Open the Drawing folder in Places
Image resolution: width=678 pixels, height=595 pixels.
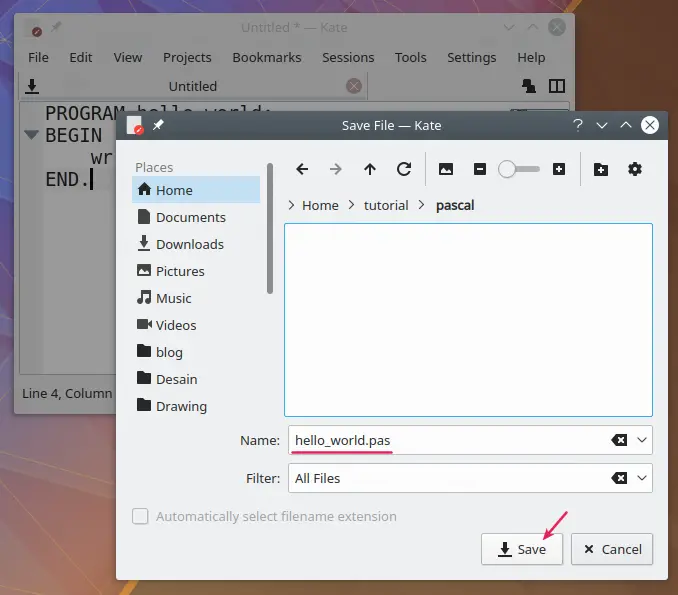(196, 406)
